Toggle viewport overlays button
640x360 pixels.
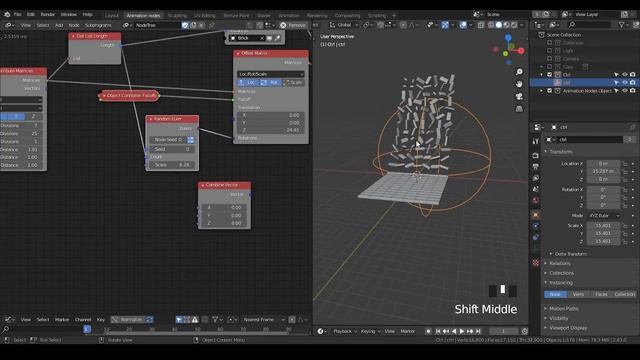tap(463, 25)
